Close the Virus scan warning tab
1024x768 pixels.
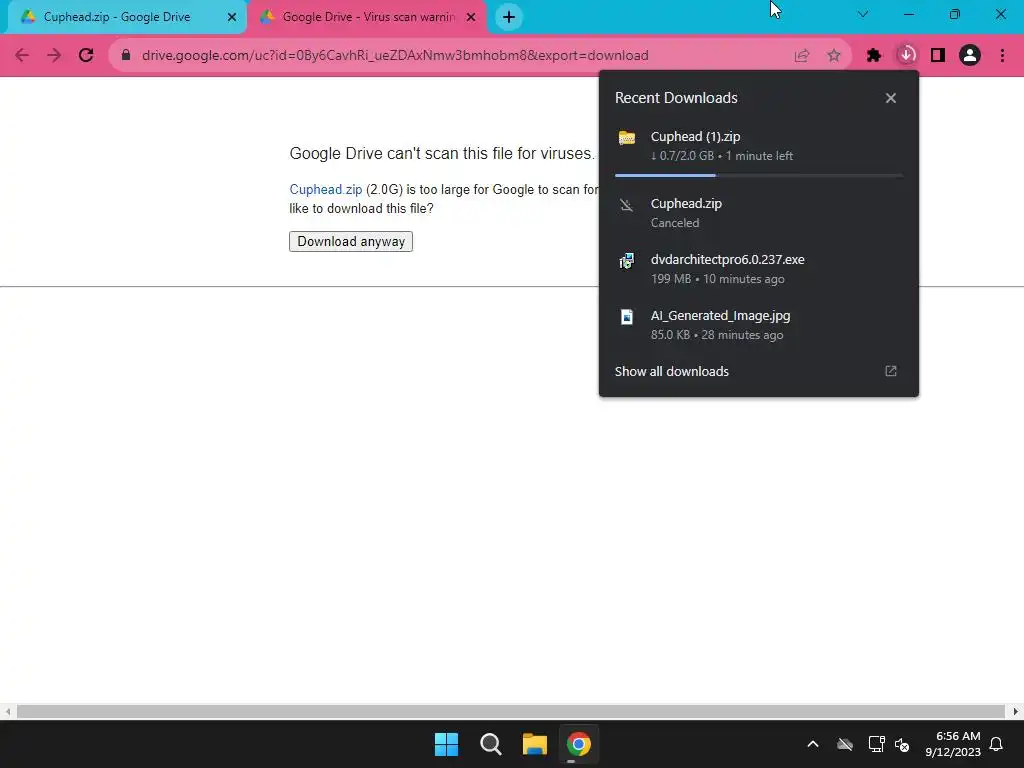coord(471,17)
